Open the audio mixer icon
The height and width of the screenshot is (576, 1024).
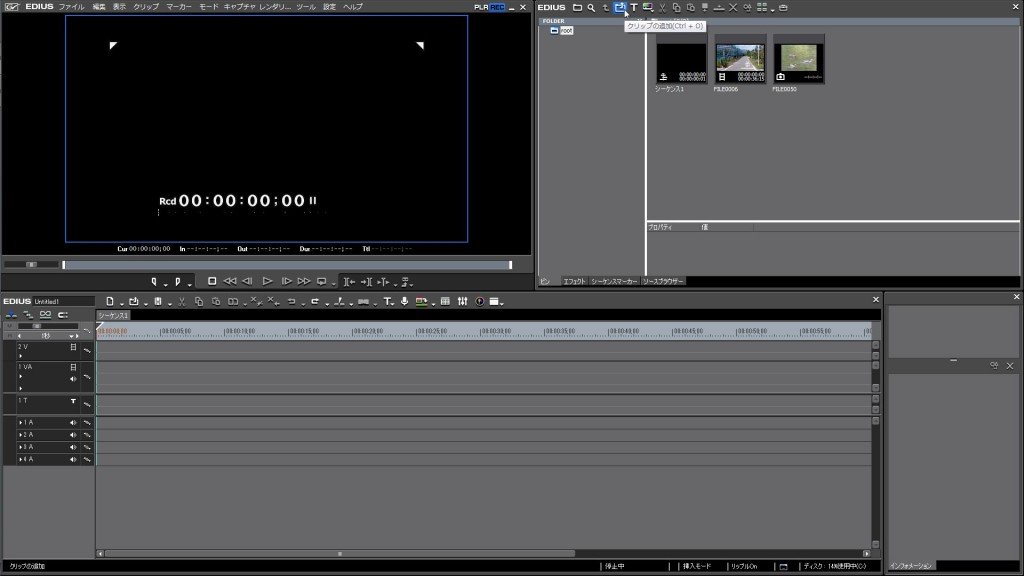click(462, 302)
